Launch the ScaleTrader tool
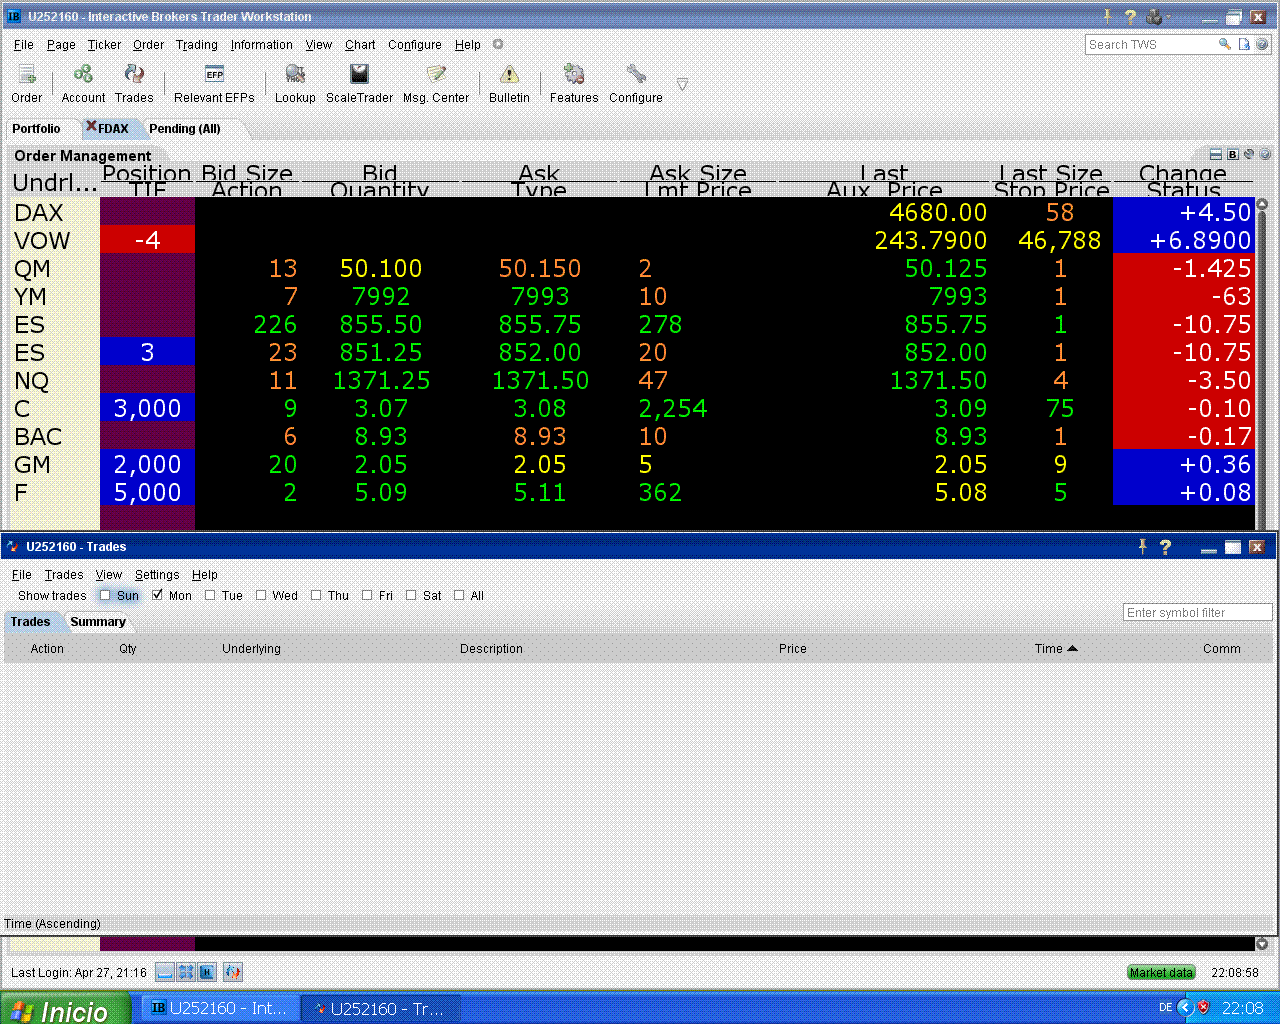This screenshot has height=1024, width=1280. [x=359, y=83]
